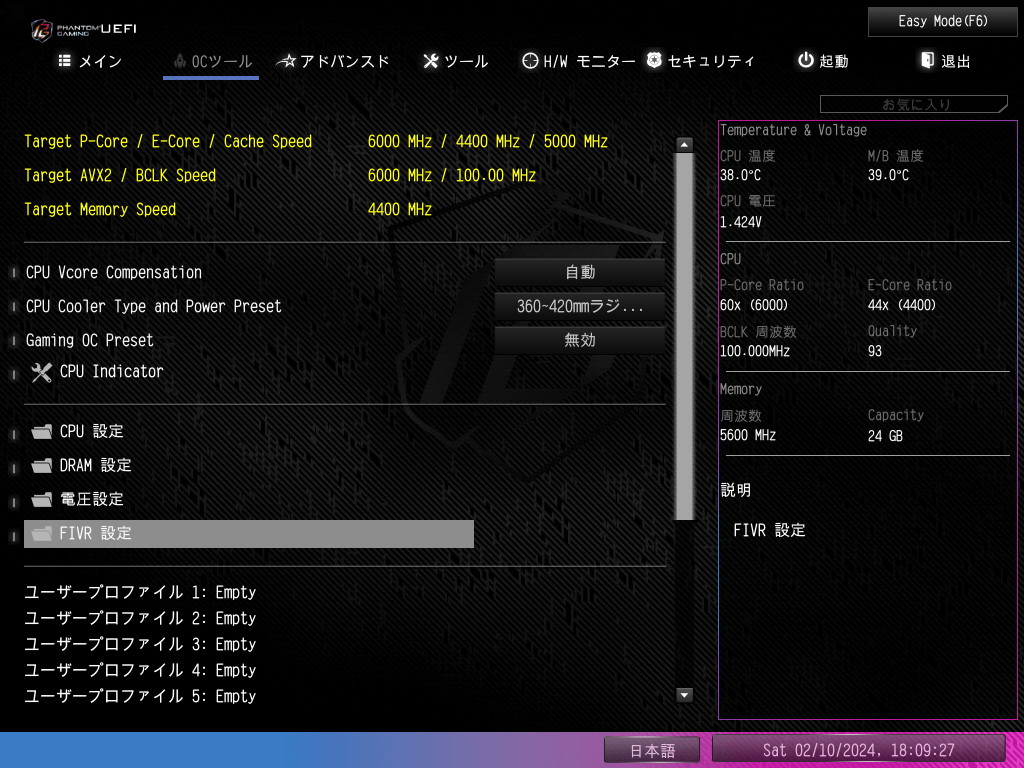Click the CPU 電圧 1.424V reading
1024x768 pixels.
741,222
